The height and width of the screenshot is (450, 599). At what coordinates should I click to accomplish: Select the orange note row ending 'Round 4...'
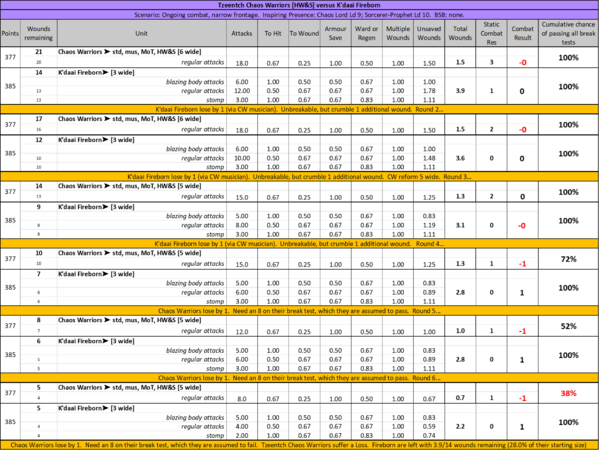(300, 244)
